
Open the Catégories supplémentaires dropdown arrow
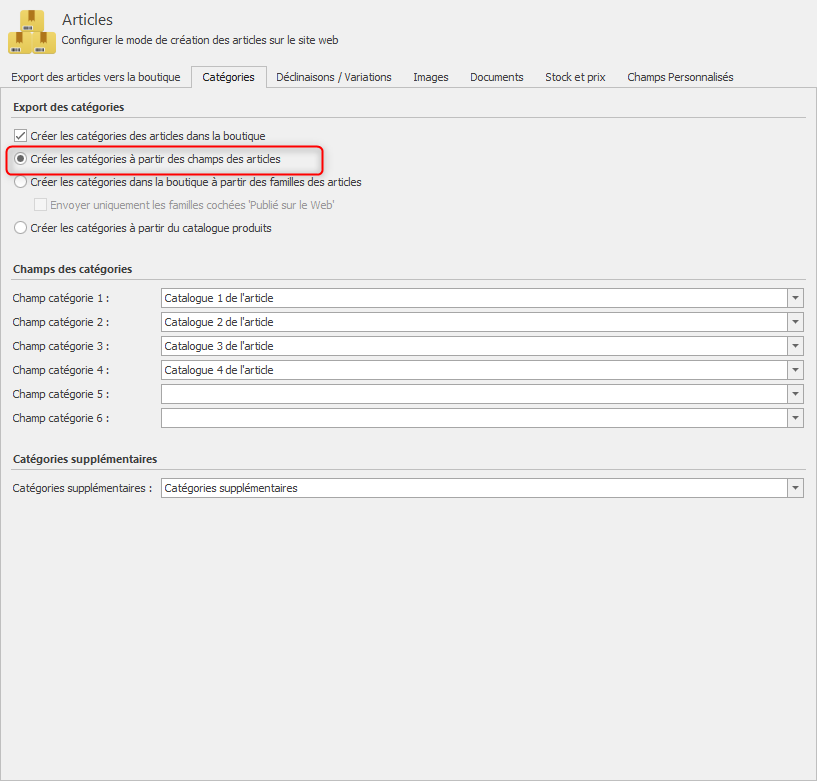click(x=795, y=488)
